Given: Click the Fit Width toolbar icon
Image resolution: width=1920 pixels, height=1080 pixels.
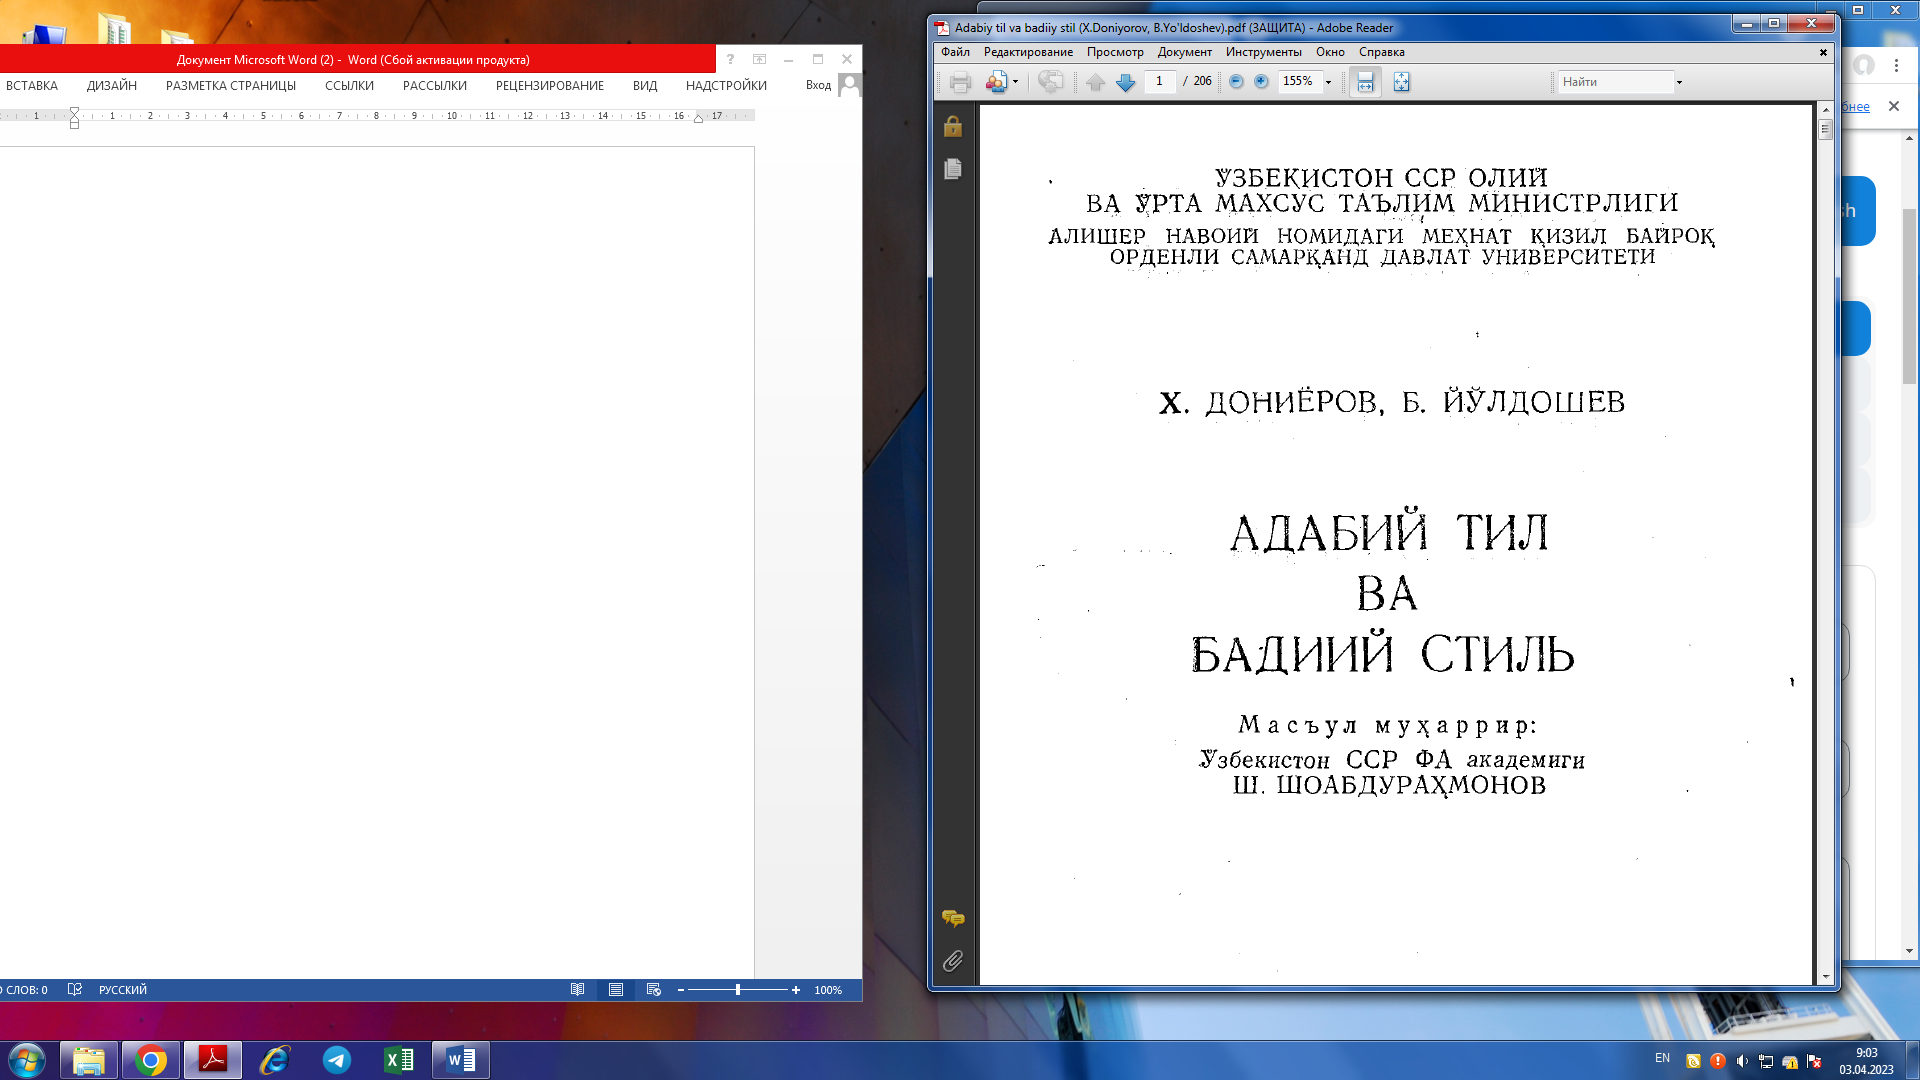Looking at the screenshot, I should [1365, 82].
